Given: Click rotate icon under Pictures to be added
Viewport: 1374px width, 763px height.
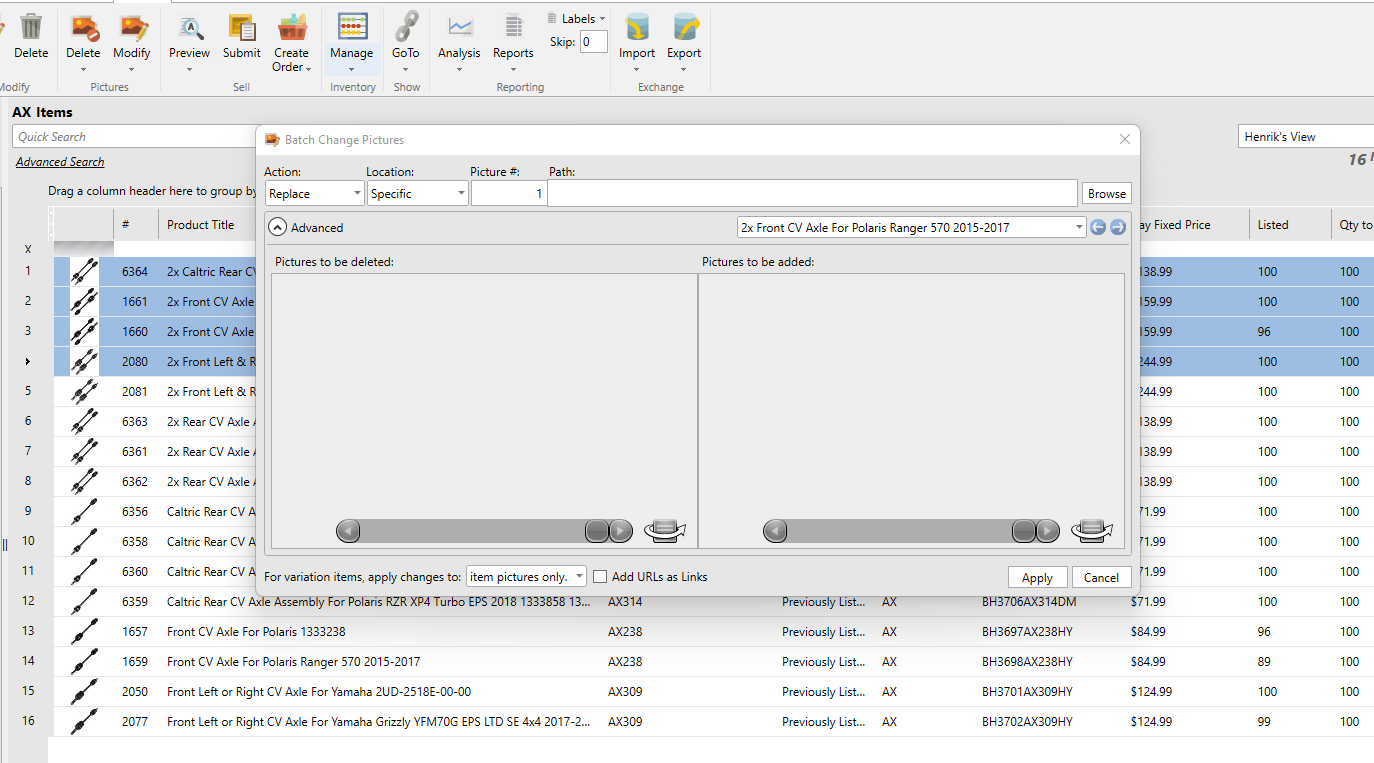Looking at the screenshot, I should point(1091,530).
